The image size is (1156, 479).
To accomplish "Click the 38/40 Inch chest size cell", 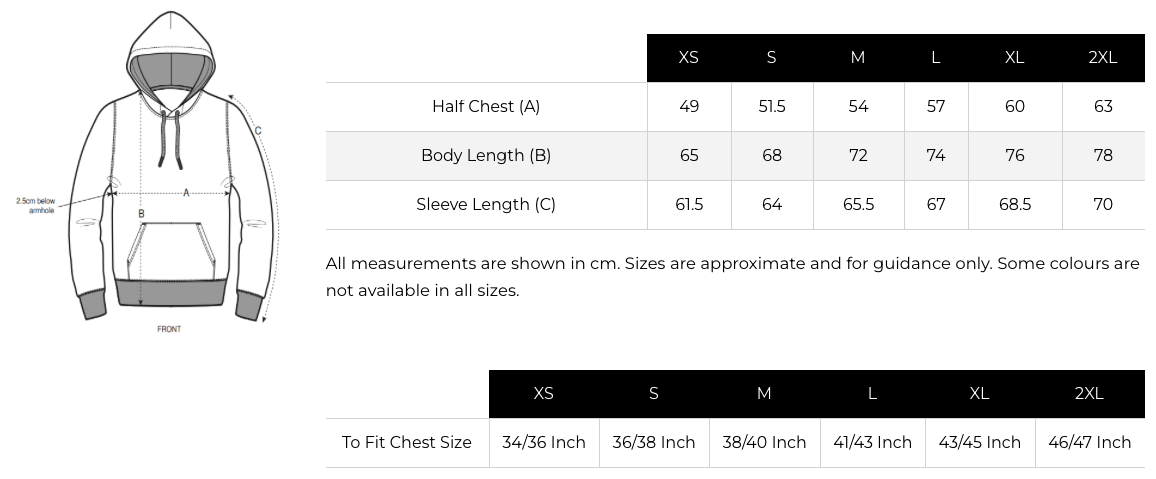I will (x=764, y=442).
